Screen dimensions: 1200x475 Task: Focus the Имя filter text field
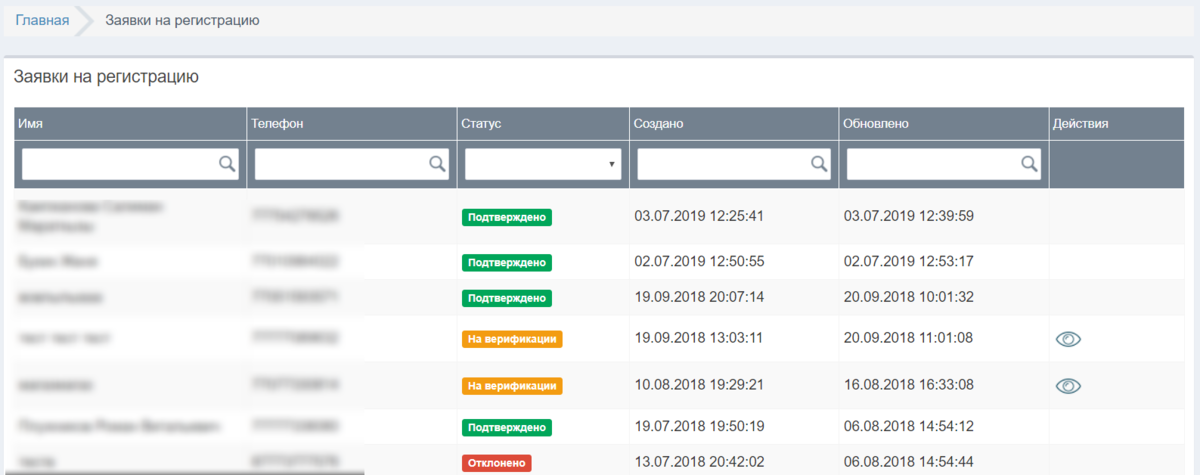pyautogui.click(x=131, y=164)
